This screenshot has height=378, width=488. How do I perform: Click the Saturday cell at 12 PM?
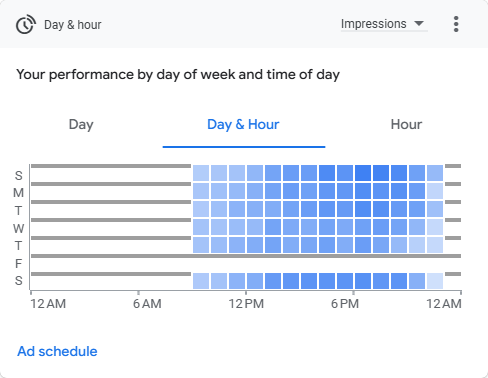(255, 281)
